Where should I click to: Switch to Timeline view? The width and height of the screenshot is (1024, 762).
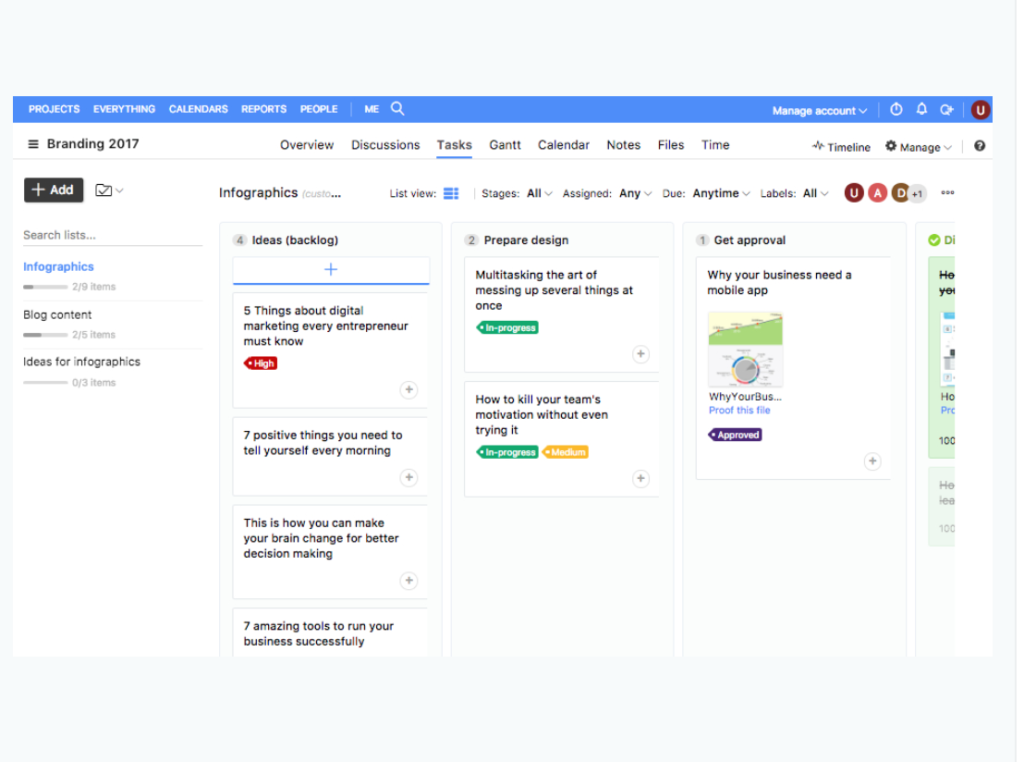[x=840, y=146]
